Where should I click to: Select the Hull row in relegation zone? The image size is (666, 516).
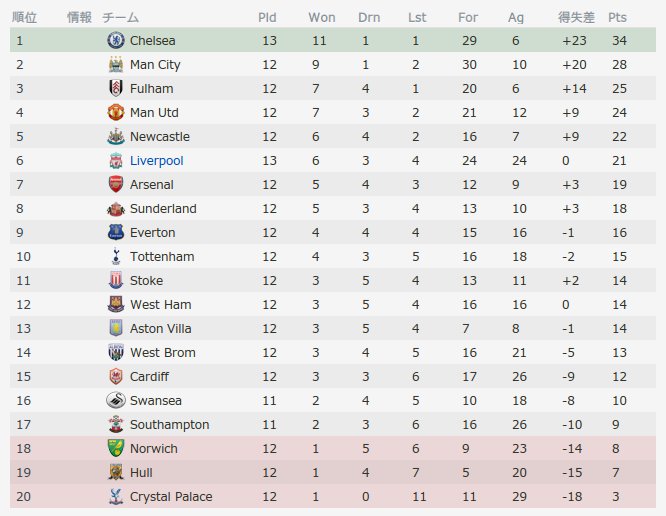click(333, 472)
